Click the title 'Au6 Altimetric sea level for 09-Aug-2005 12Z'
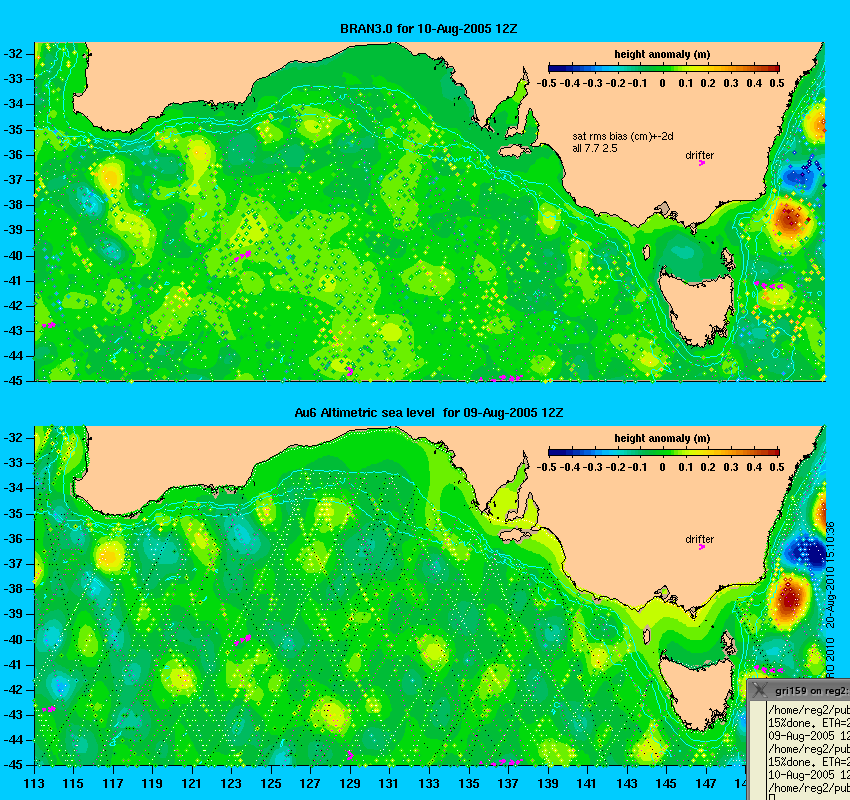 point(428,412)
